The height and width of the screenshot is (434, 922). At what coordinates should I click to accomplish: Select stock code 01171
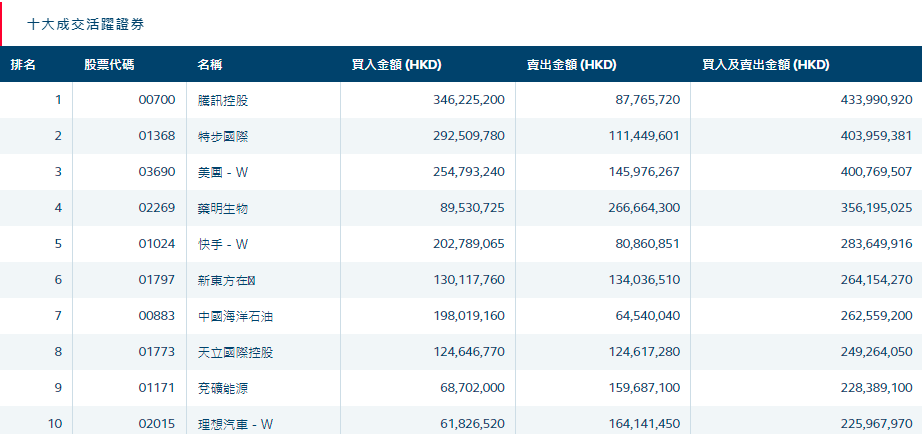(x=157, y=388)
